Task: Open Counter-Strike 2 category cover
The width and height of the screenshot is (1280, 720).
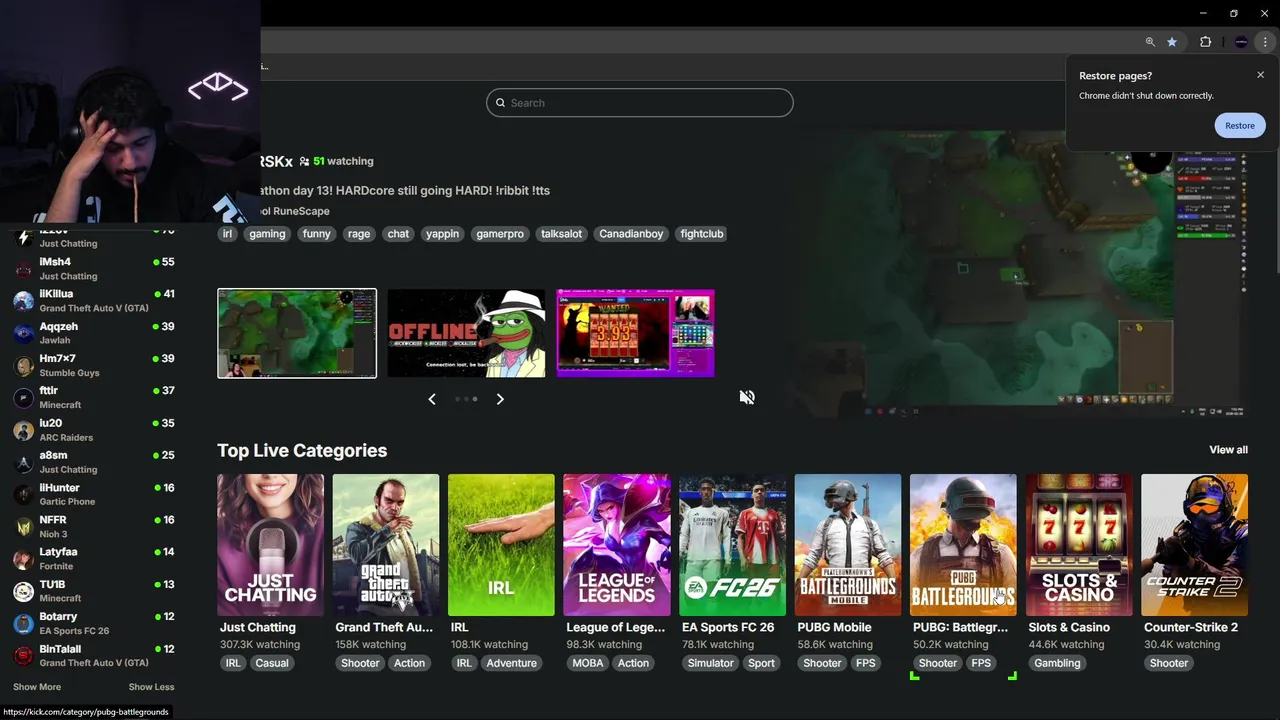Action: click(1194, 545)
